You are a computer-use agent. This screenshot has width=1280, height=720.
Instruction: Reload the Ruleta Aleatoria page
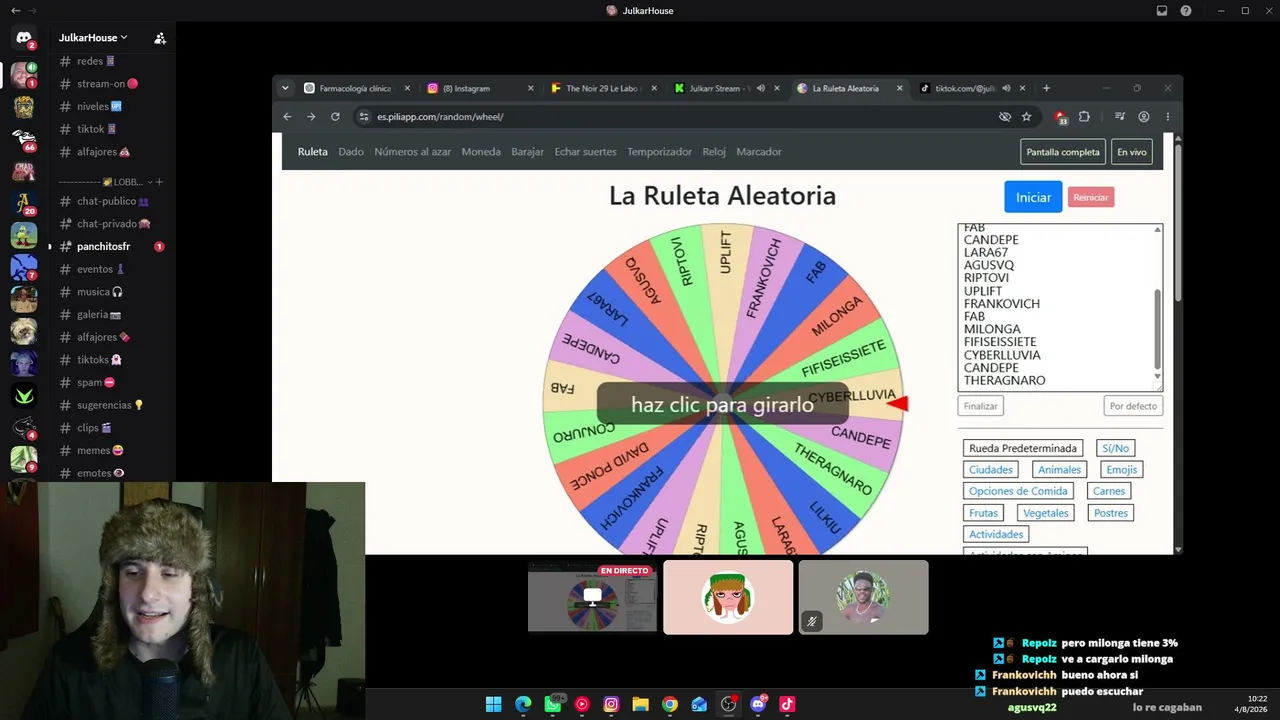(x=335, y=117)
